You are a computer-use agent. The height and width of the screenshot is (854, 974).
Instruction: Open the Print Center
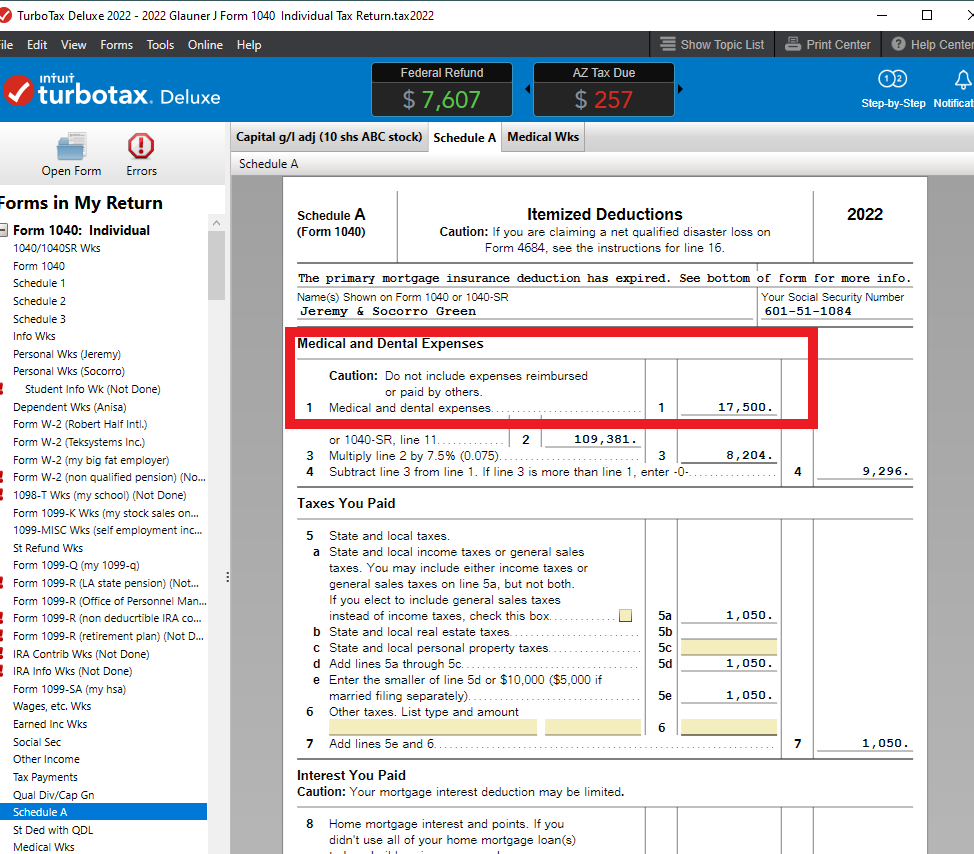coord(828,45)
